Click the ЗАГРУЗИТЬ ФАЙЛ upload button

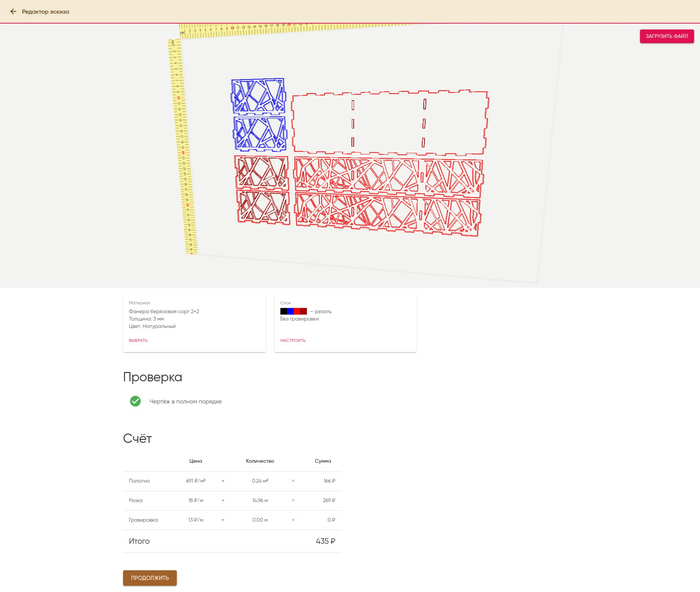tap(667, 36)
